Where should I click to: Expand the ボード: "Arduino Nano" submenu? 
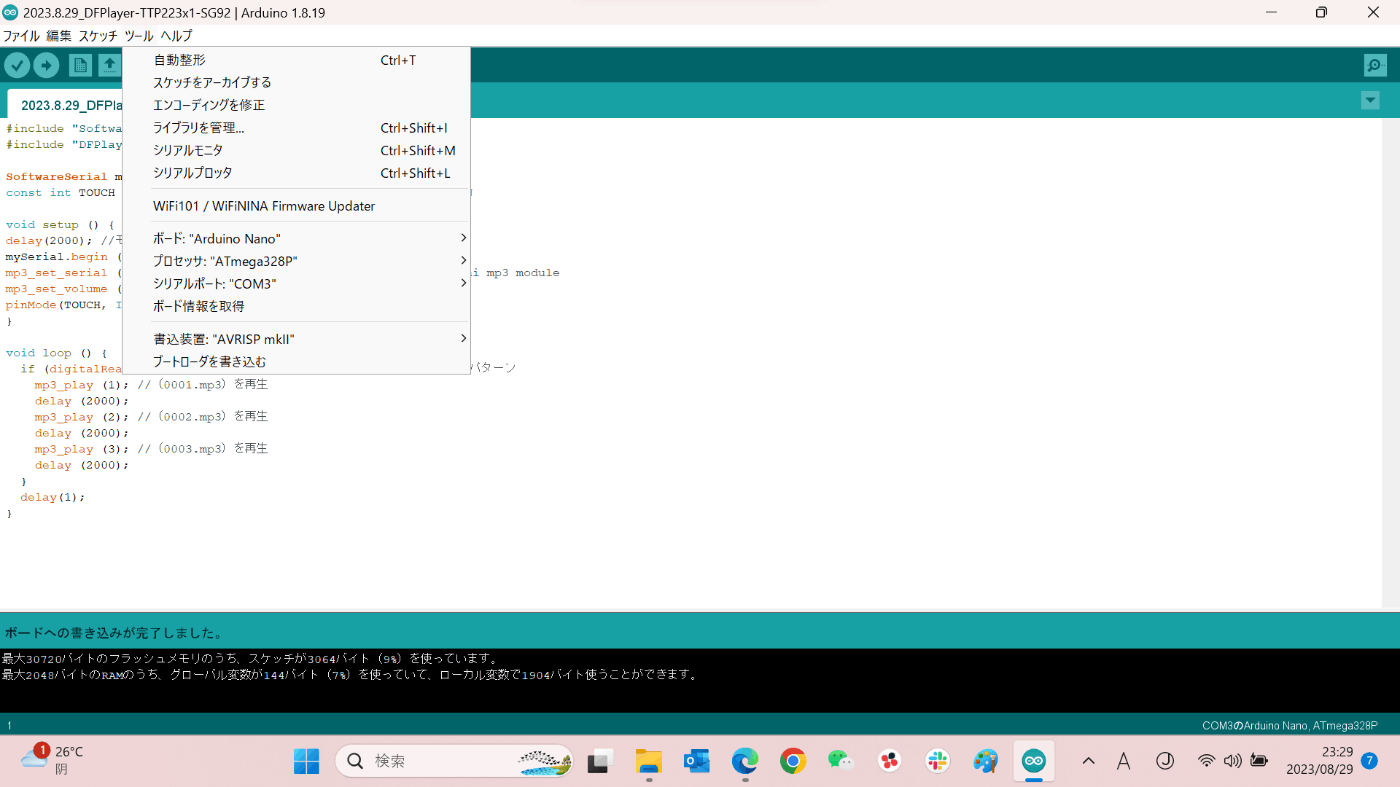pos(296,239)
